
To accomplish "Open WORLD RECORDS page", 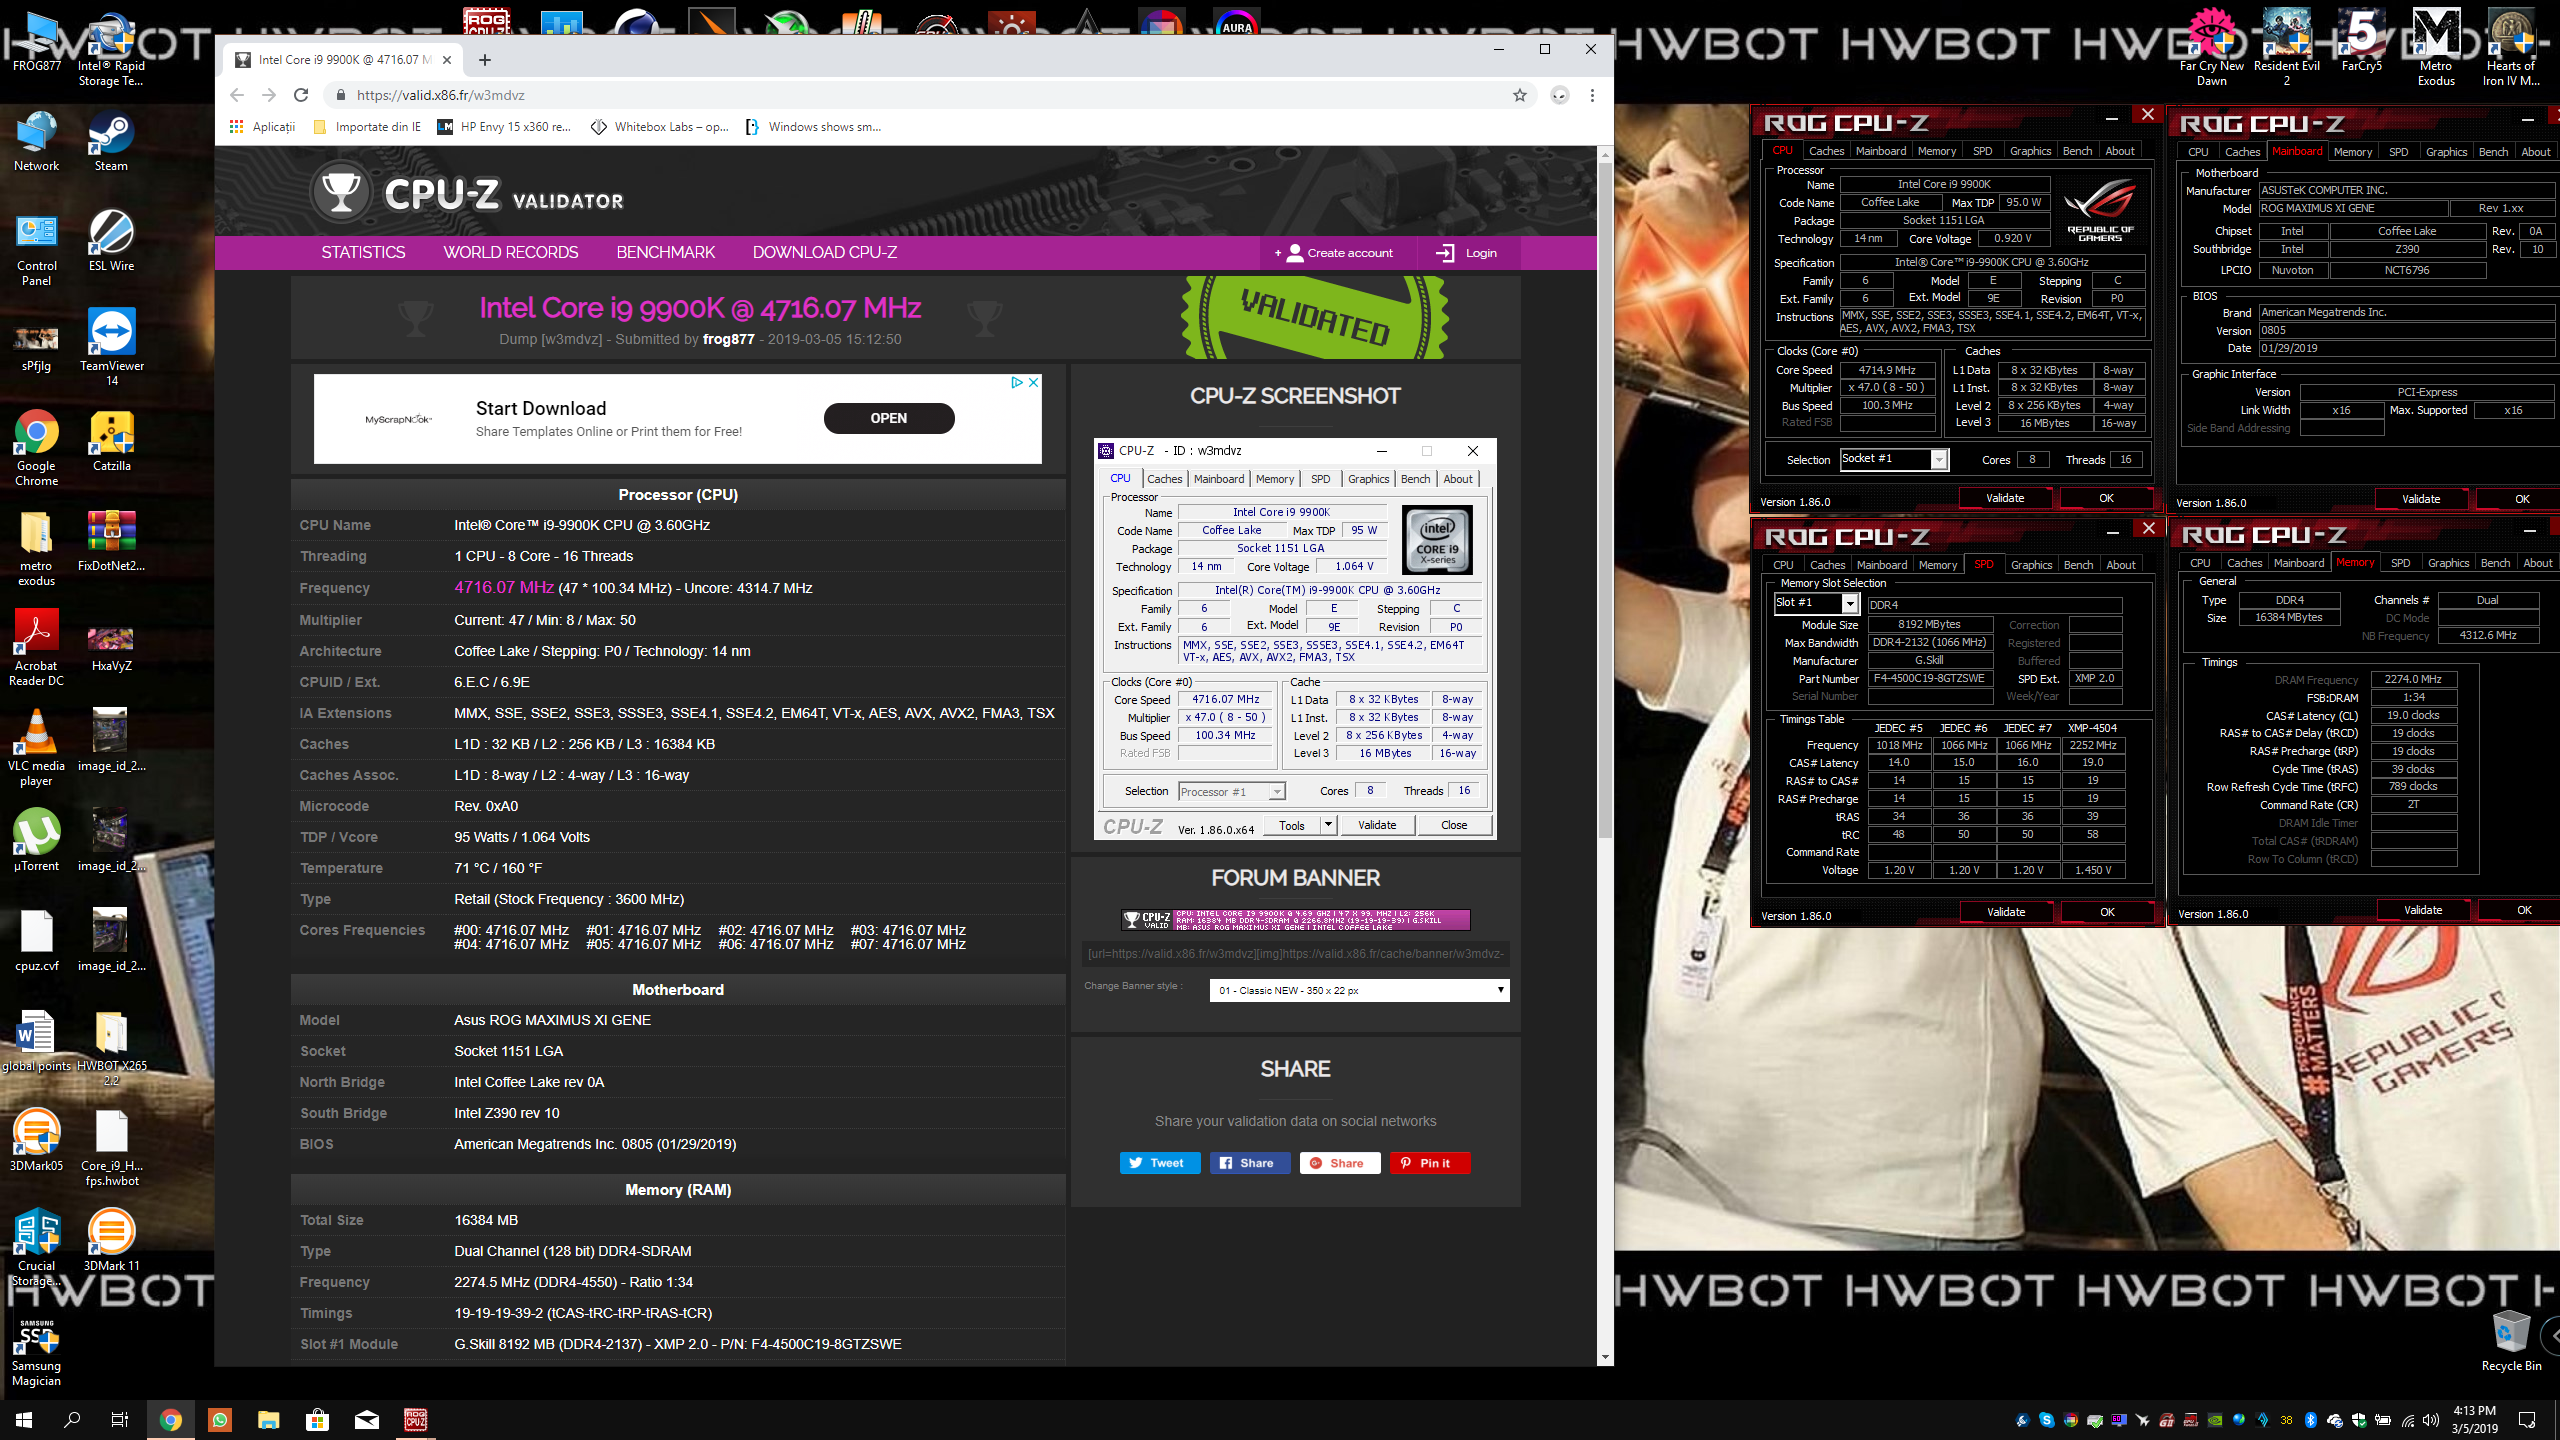I will 511,252.
